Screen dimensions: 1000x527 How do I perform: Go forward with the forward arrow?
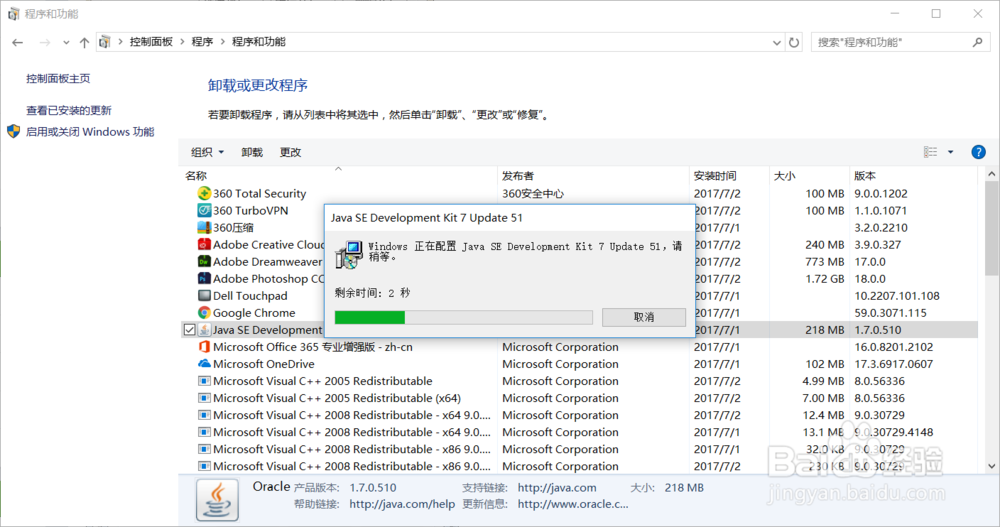45,42
